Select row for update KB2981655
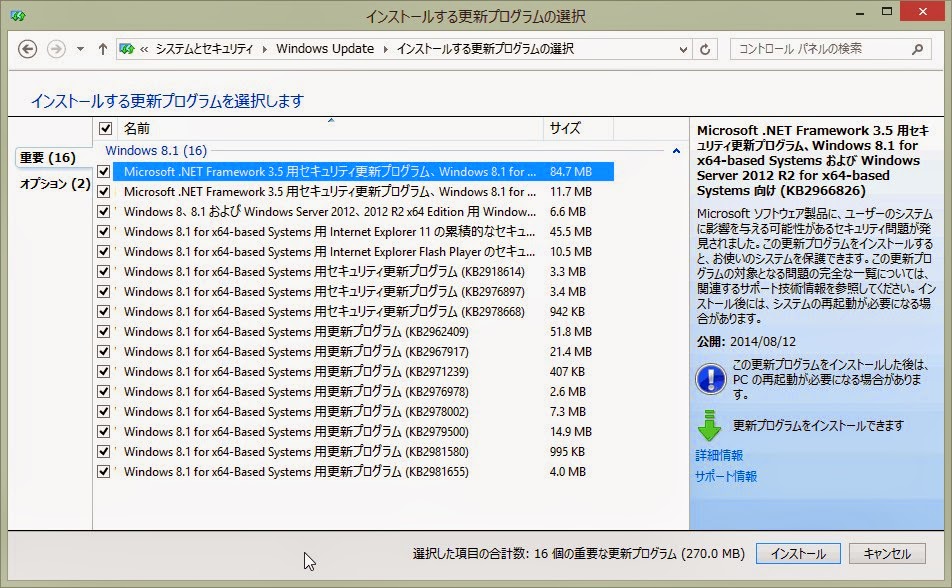The height and width of the screenshot is (588, 952). [x=355, y=472]
